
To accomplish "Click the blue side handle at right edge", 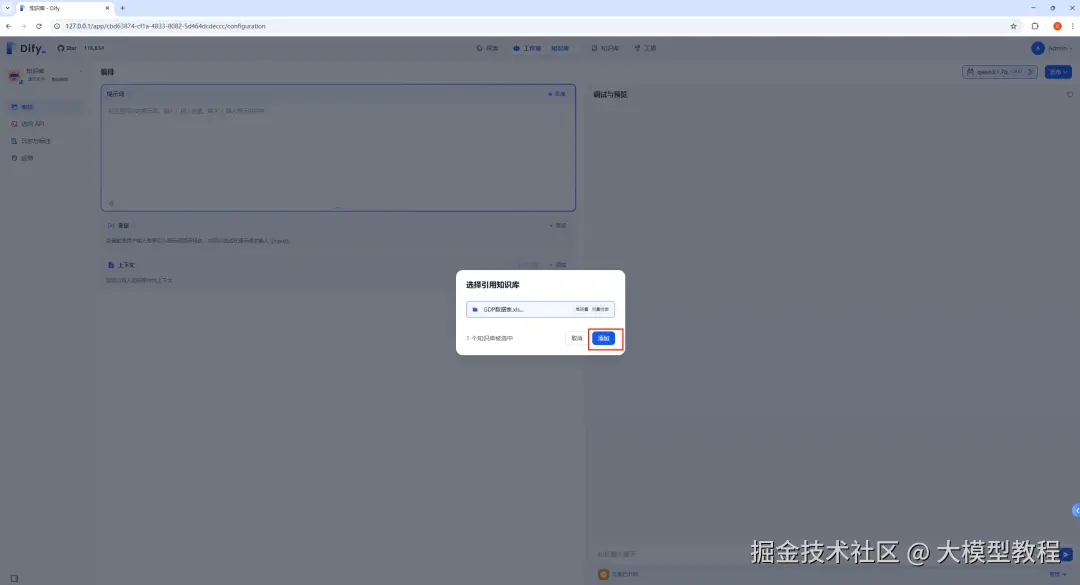I will coord(1076,510).
